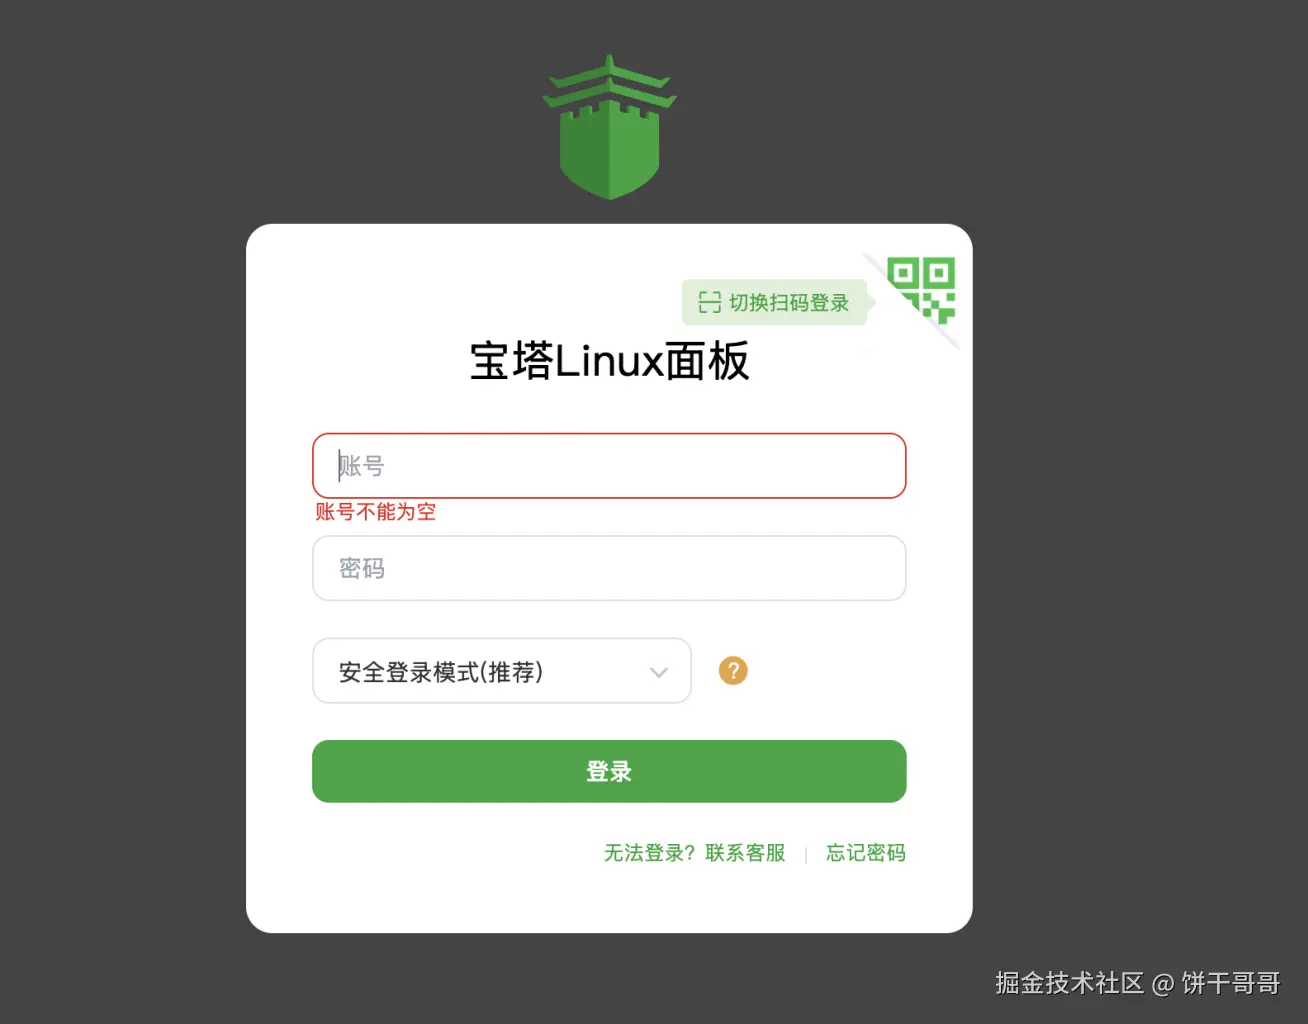
Task: Click the divider between the bottom links
Action: [x=806, y=854]
